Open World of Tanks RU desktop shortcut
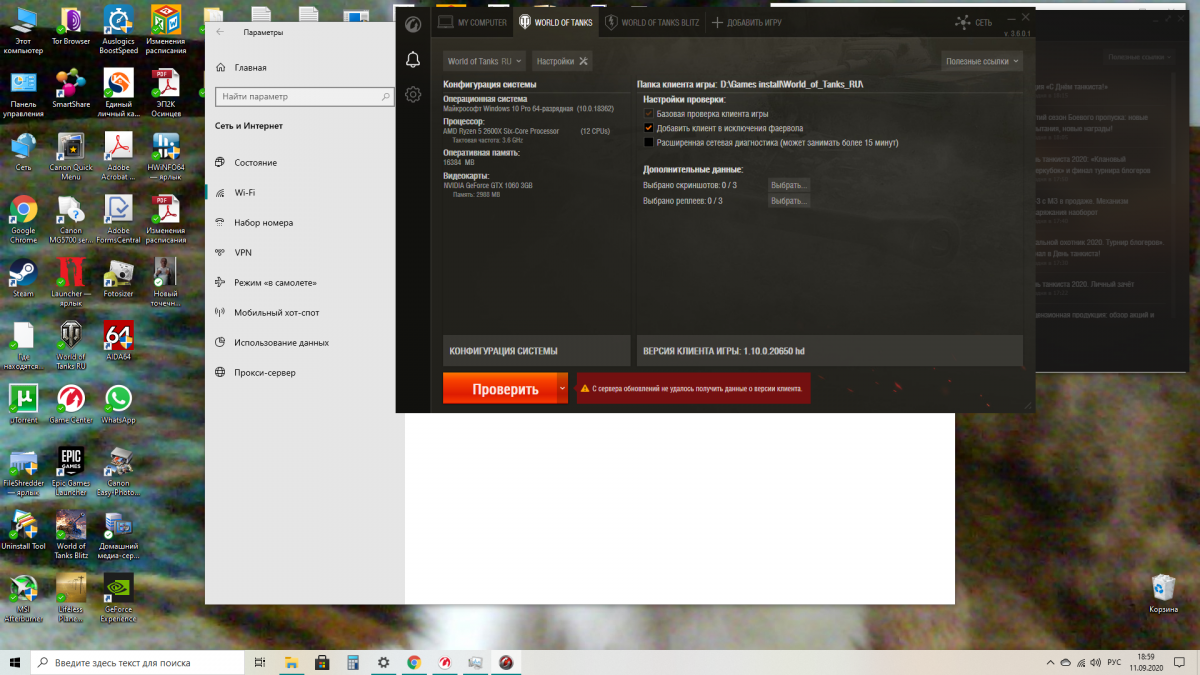Screen dimensions: 1200x675 71,344
